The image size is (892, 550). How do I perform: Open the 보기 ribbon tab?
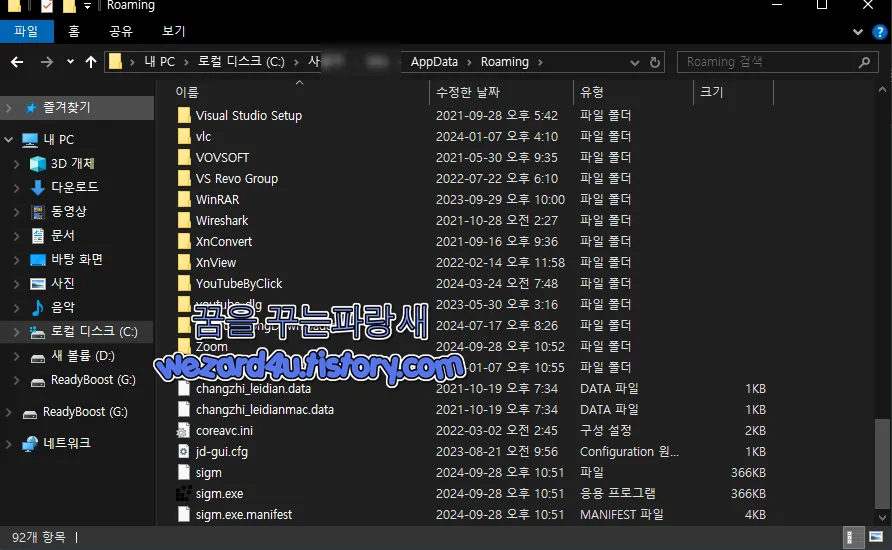pos(174,31)
